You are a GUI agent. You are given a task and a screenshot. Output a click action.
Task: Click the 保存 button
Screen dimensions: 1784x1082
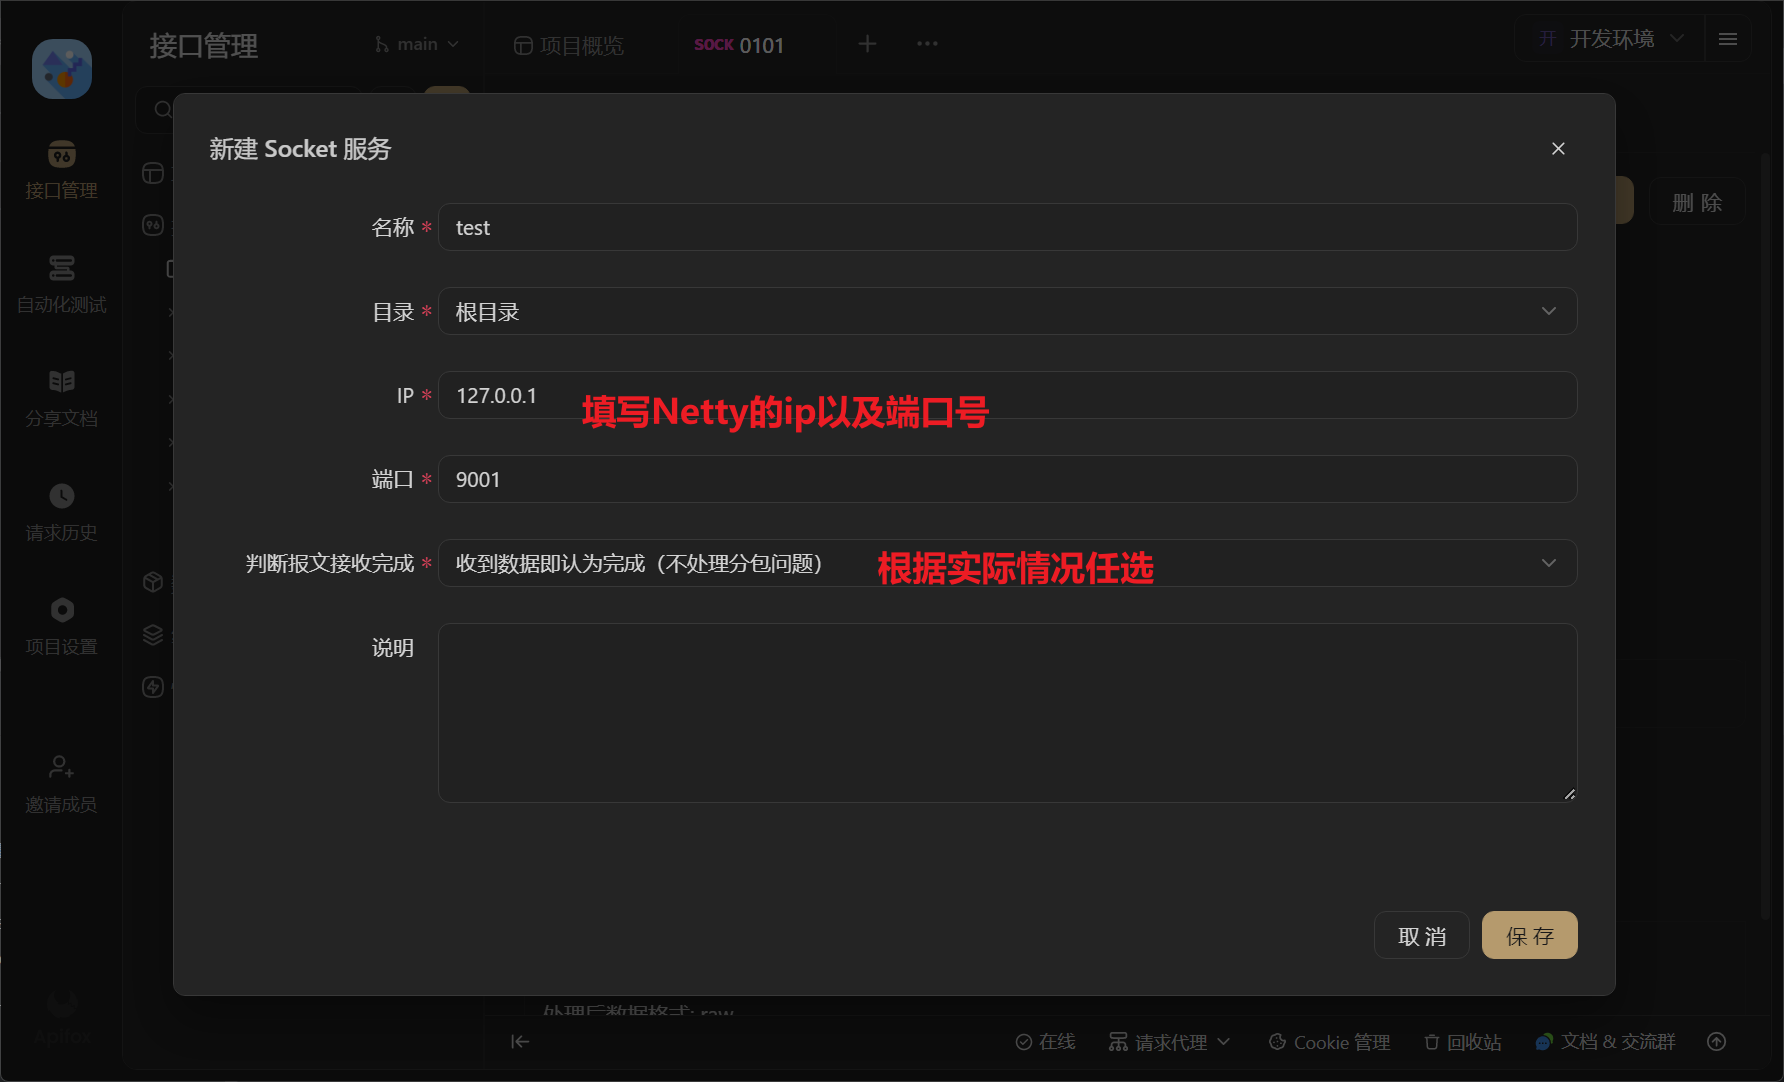click(x=1529, y=936)
